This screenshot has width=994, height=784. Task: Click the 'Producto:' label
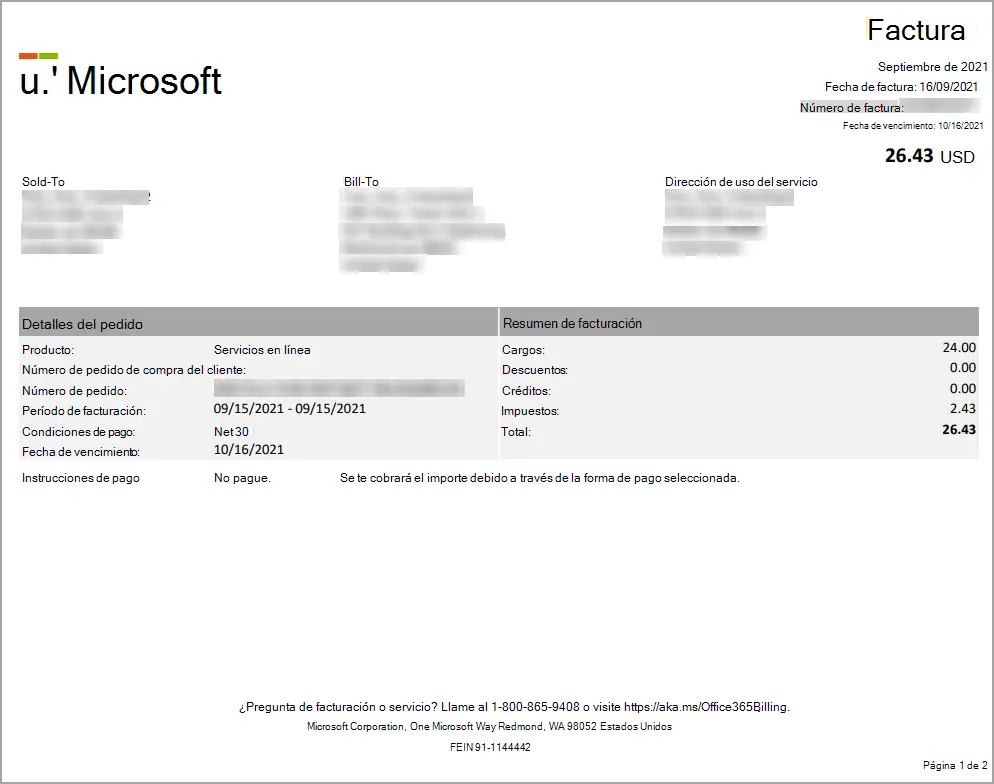[48, 350]
